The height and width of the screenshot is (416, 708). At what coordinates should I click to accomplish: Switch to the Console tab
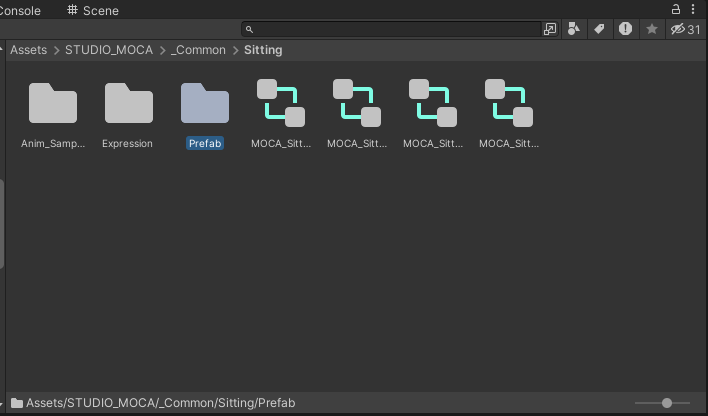[x=20, y=10]
